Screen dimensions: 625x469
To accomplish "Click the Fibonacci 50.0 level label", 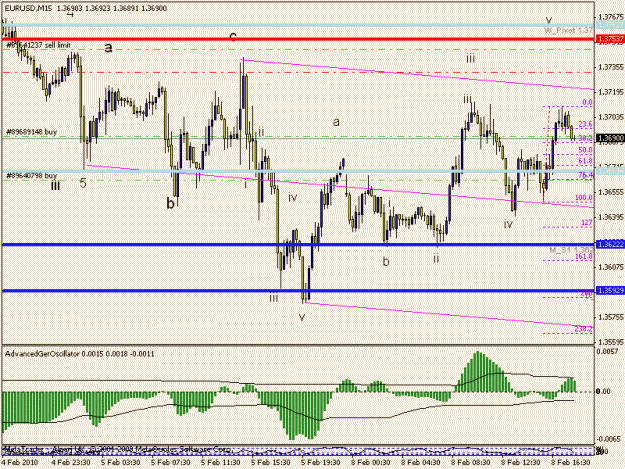I will 585,150.
